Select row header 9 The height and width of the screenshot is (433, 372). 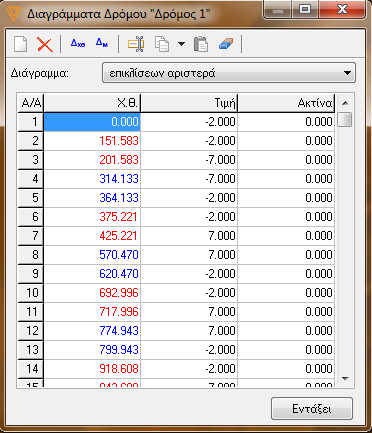[31, 274]
